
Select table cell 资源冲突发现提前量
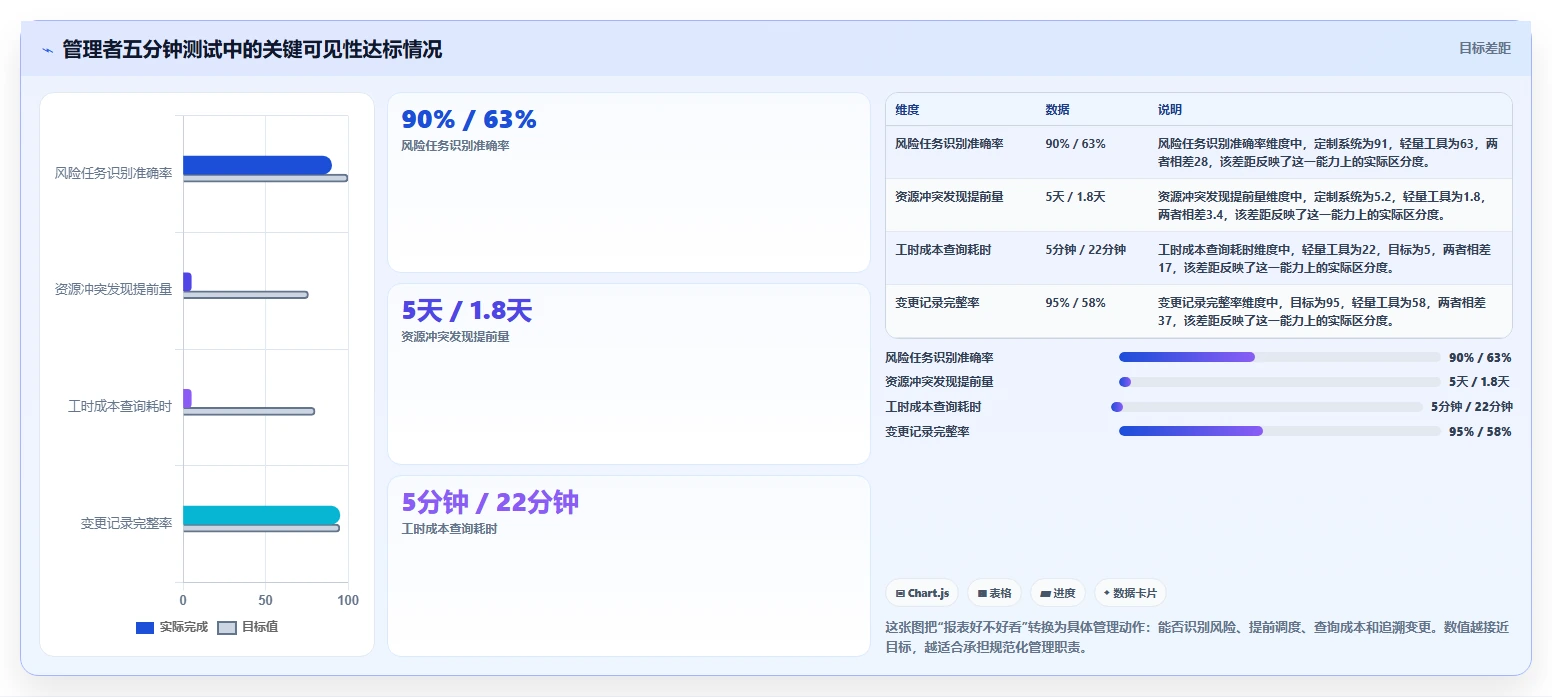coord(949,197)
